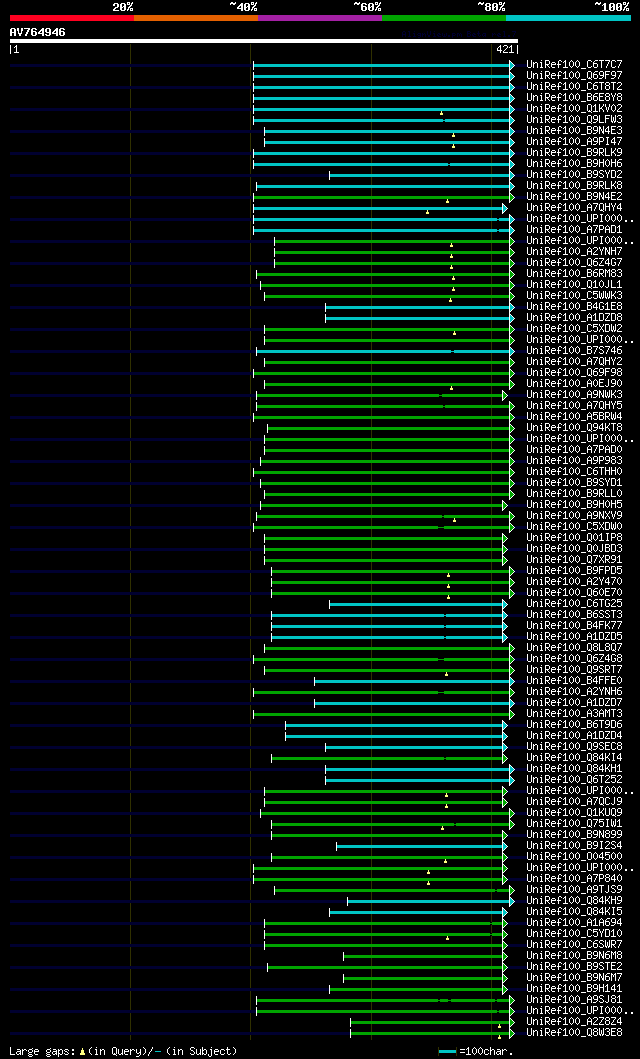Select label UniRef100_B4G1E8
This screenshot has height=1059, width=640.
click(x=575, y=307)
